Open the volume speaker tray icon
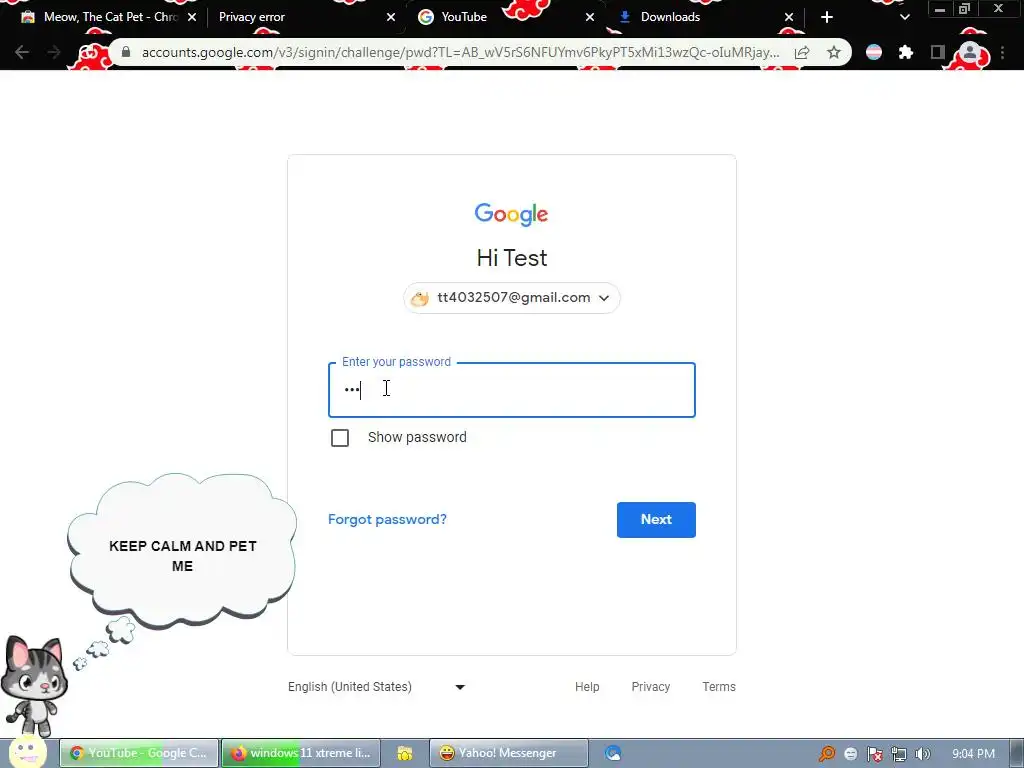Screen dimensions: 1024x768 tap(922, 754)
